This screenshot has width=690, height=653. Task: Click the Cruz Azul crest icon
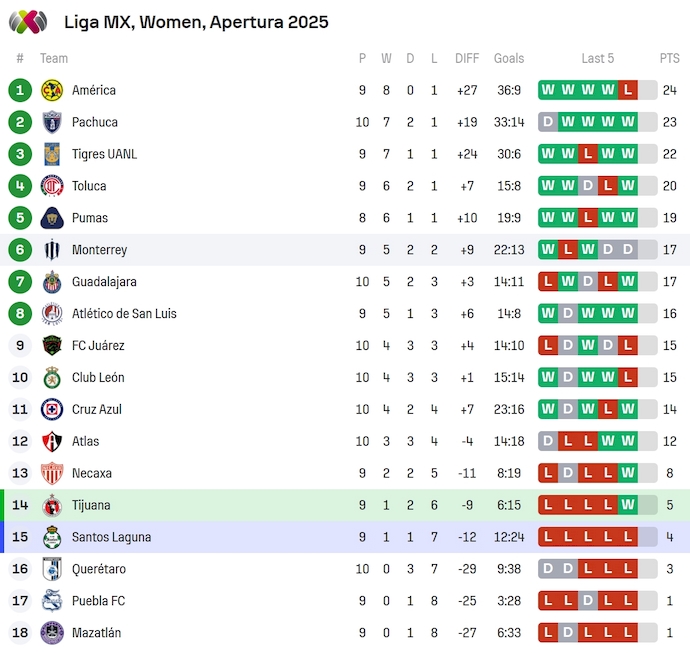52,409
